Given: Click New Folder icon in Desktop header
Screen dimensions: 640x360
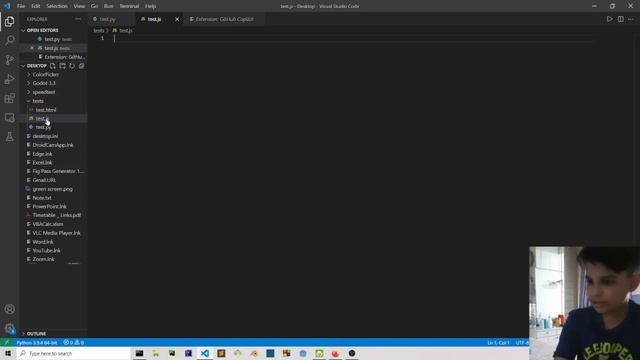Looking at the screenshot, I should coord(62,66).
